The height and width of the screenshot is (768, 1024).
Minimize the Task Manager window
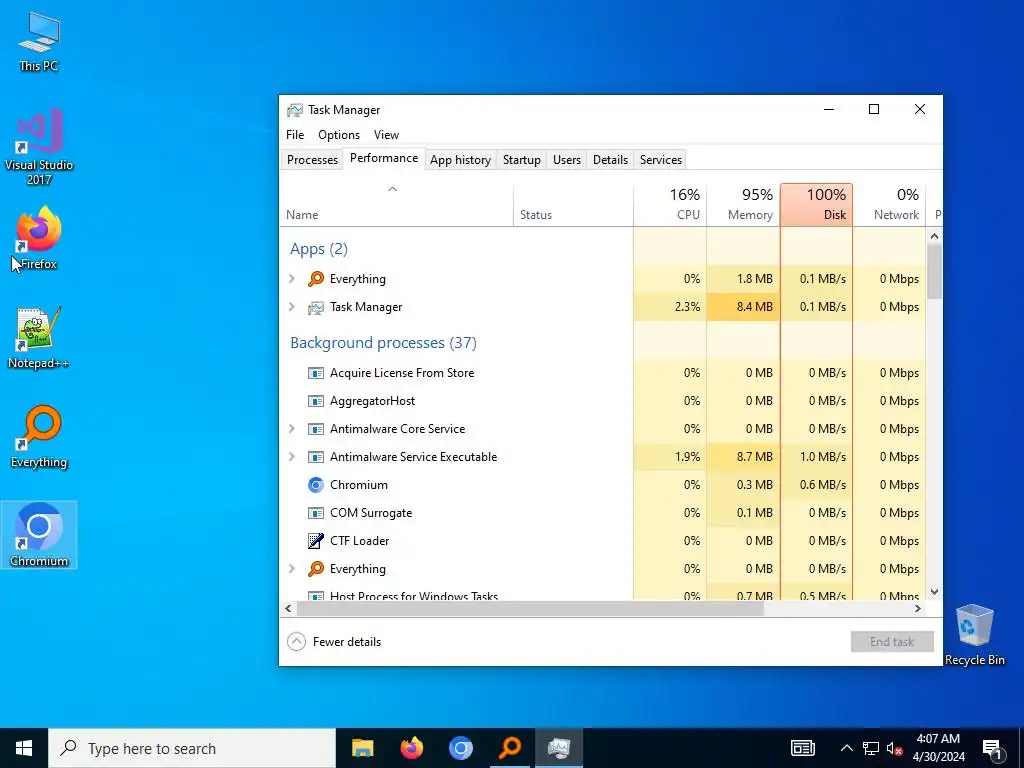pyautogui.click(x=829, y=110)
